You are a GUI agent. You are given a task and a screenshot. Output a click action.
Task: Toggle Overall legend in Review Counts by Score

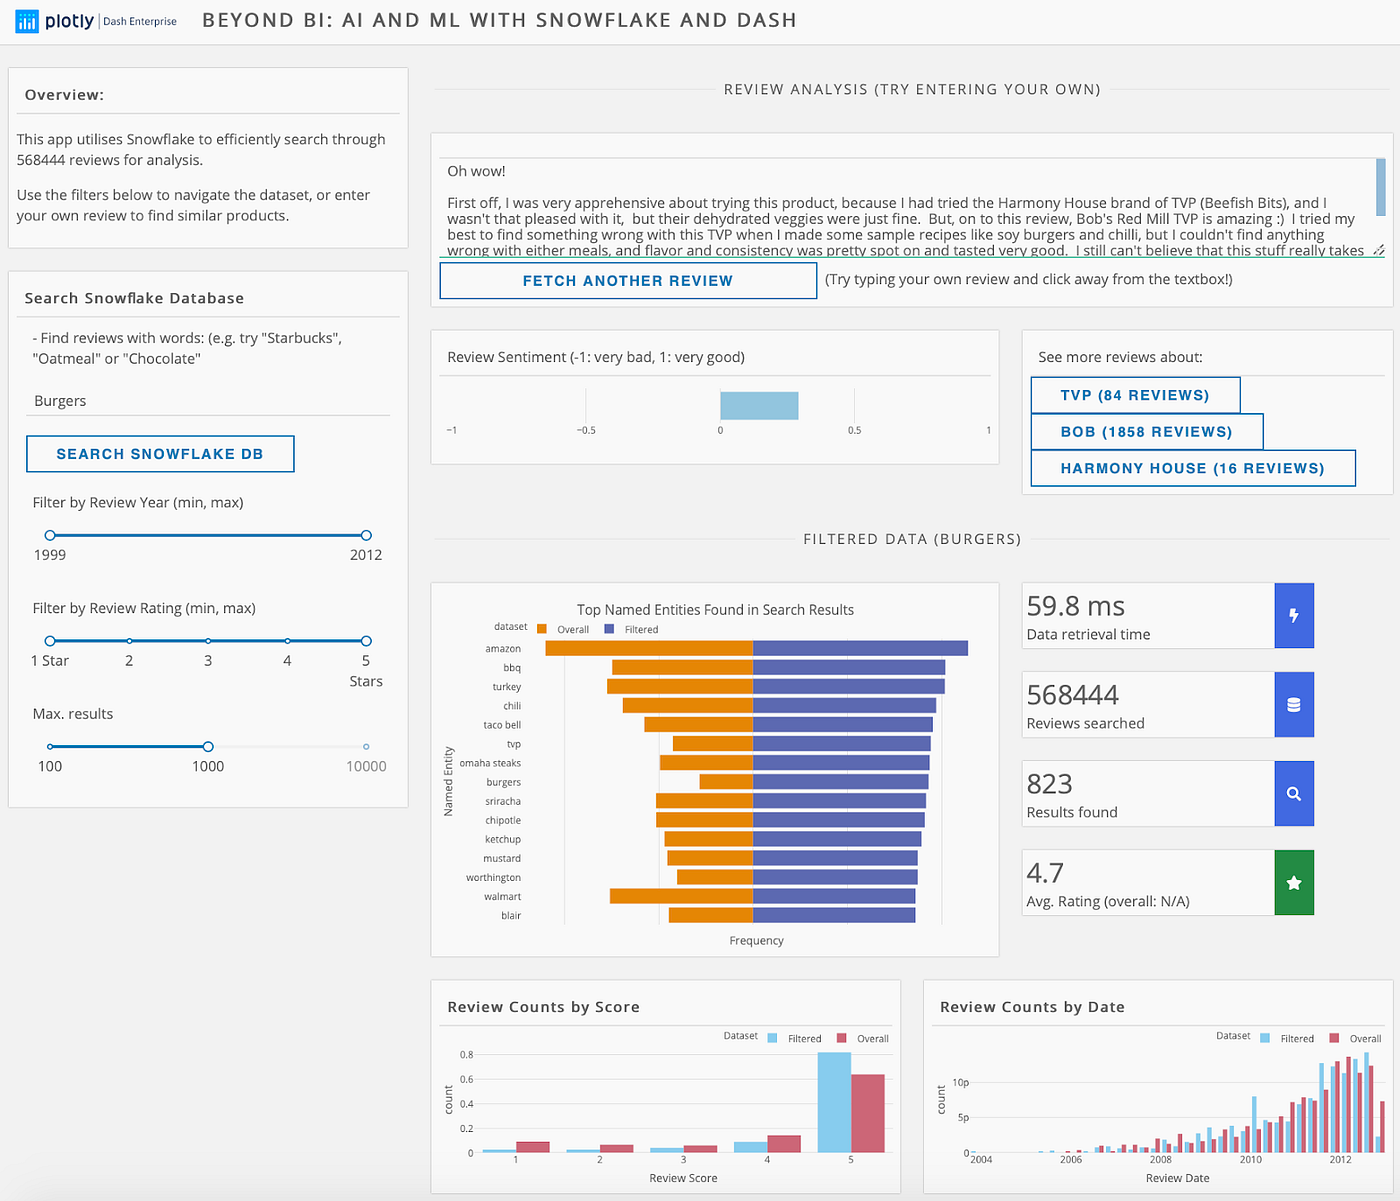[863, 1039]
